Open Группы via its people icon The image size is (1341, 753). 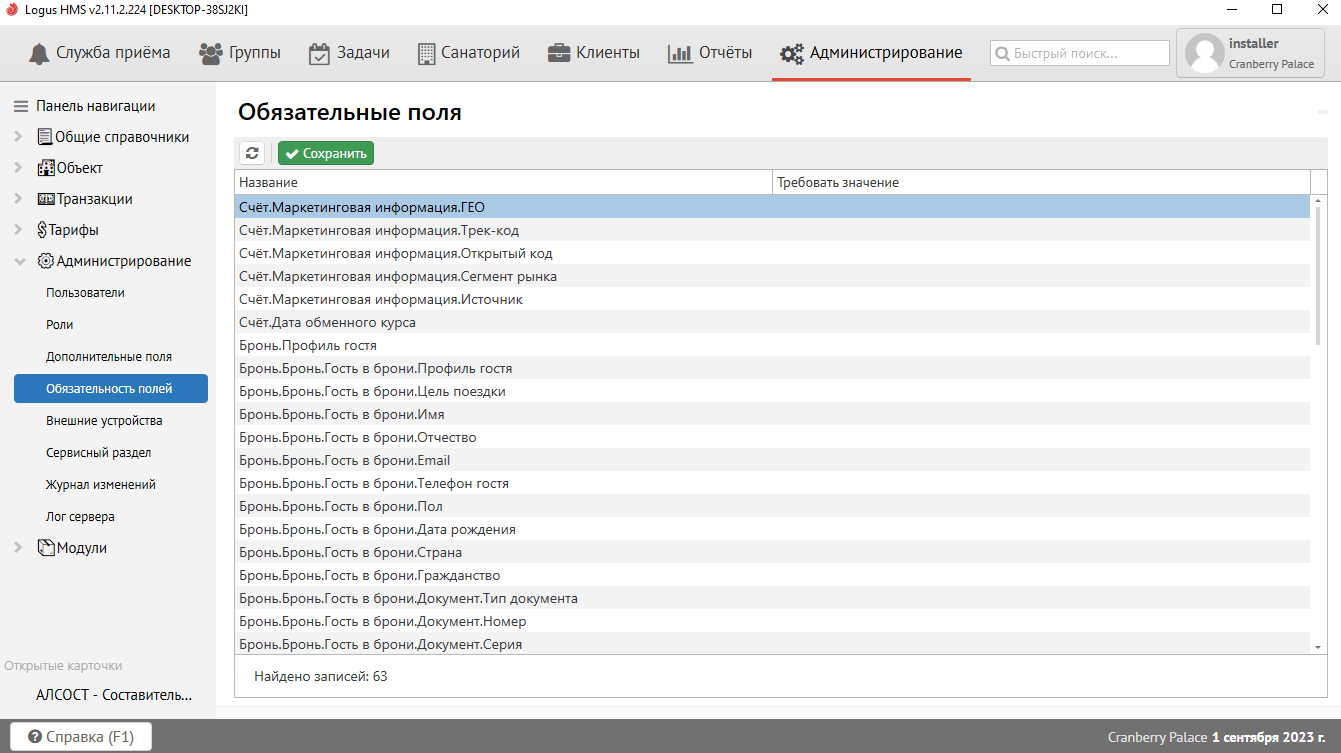[211, 53]
